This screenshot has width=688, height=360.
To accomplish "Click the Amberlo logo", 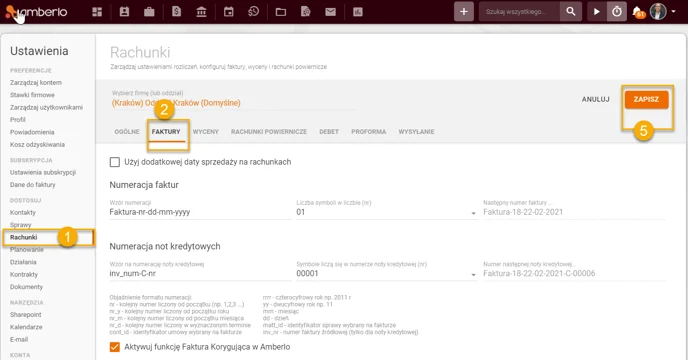I will [36, 12].
